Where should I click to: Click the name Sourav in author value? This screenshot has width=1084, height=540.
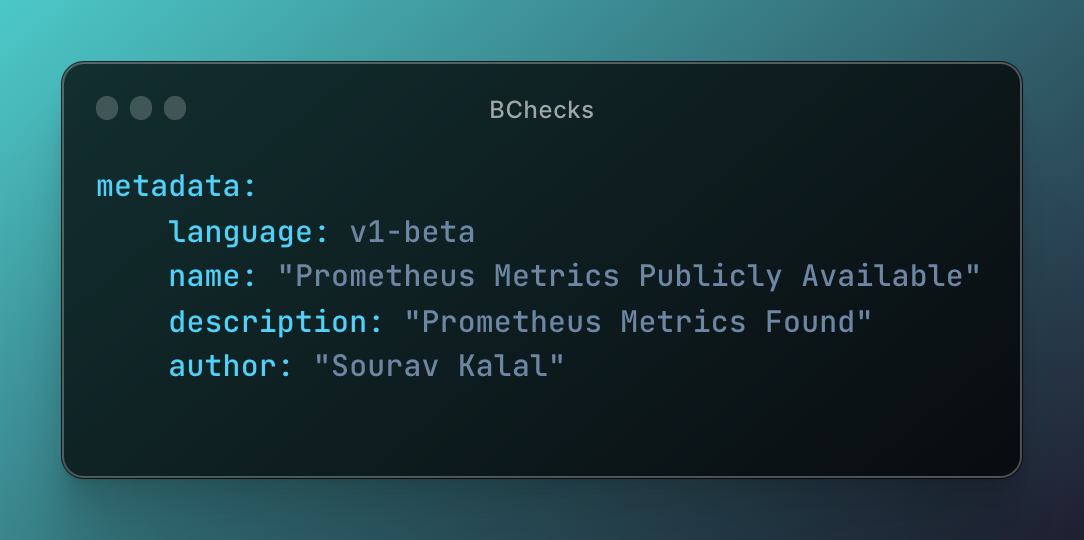pyautogui.click(x=384, y=366)
